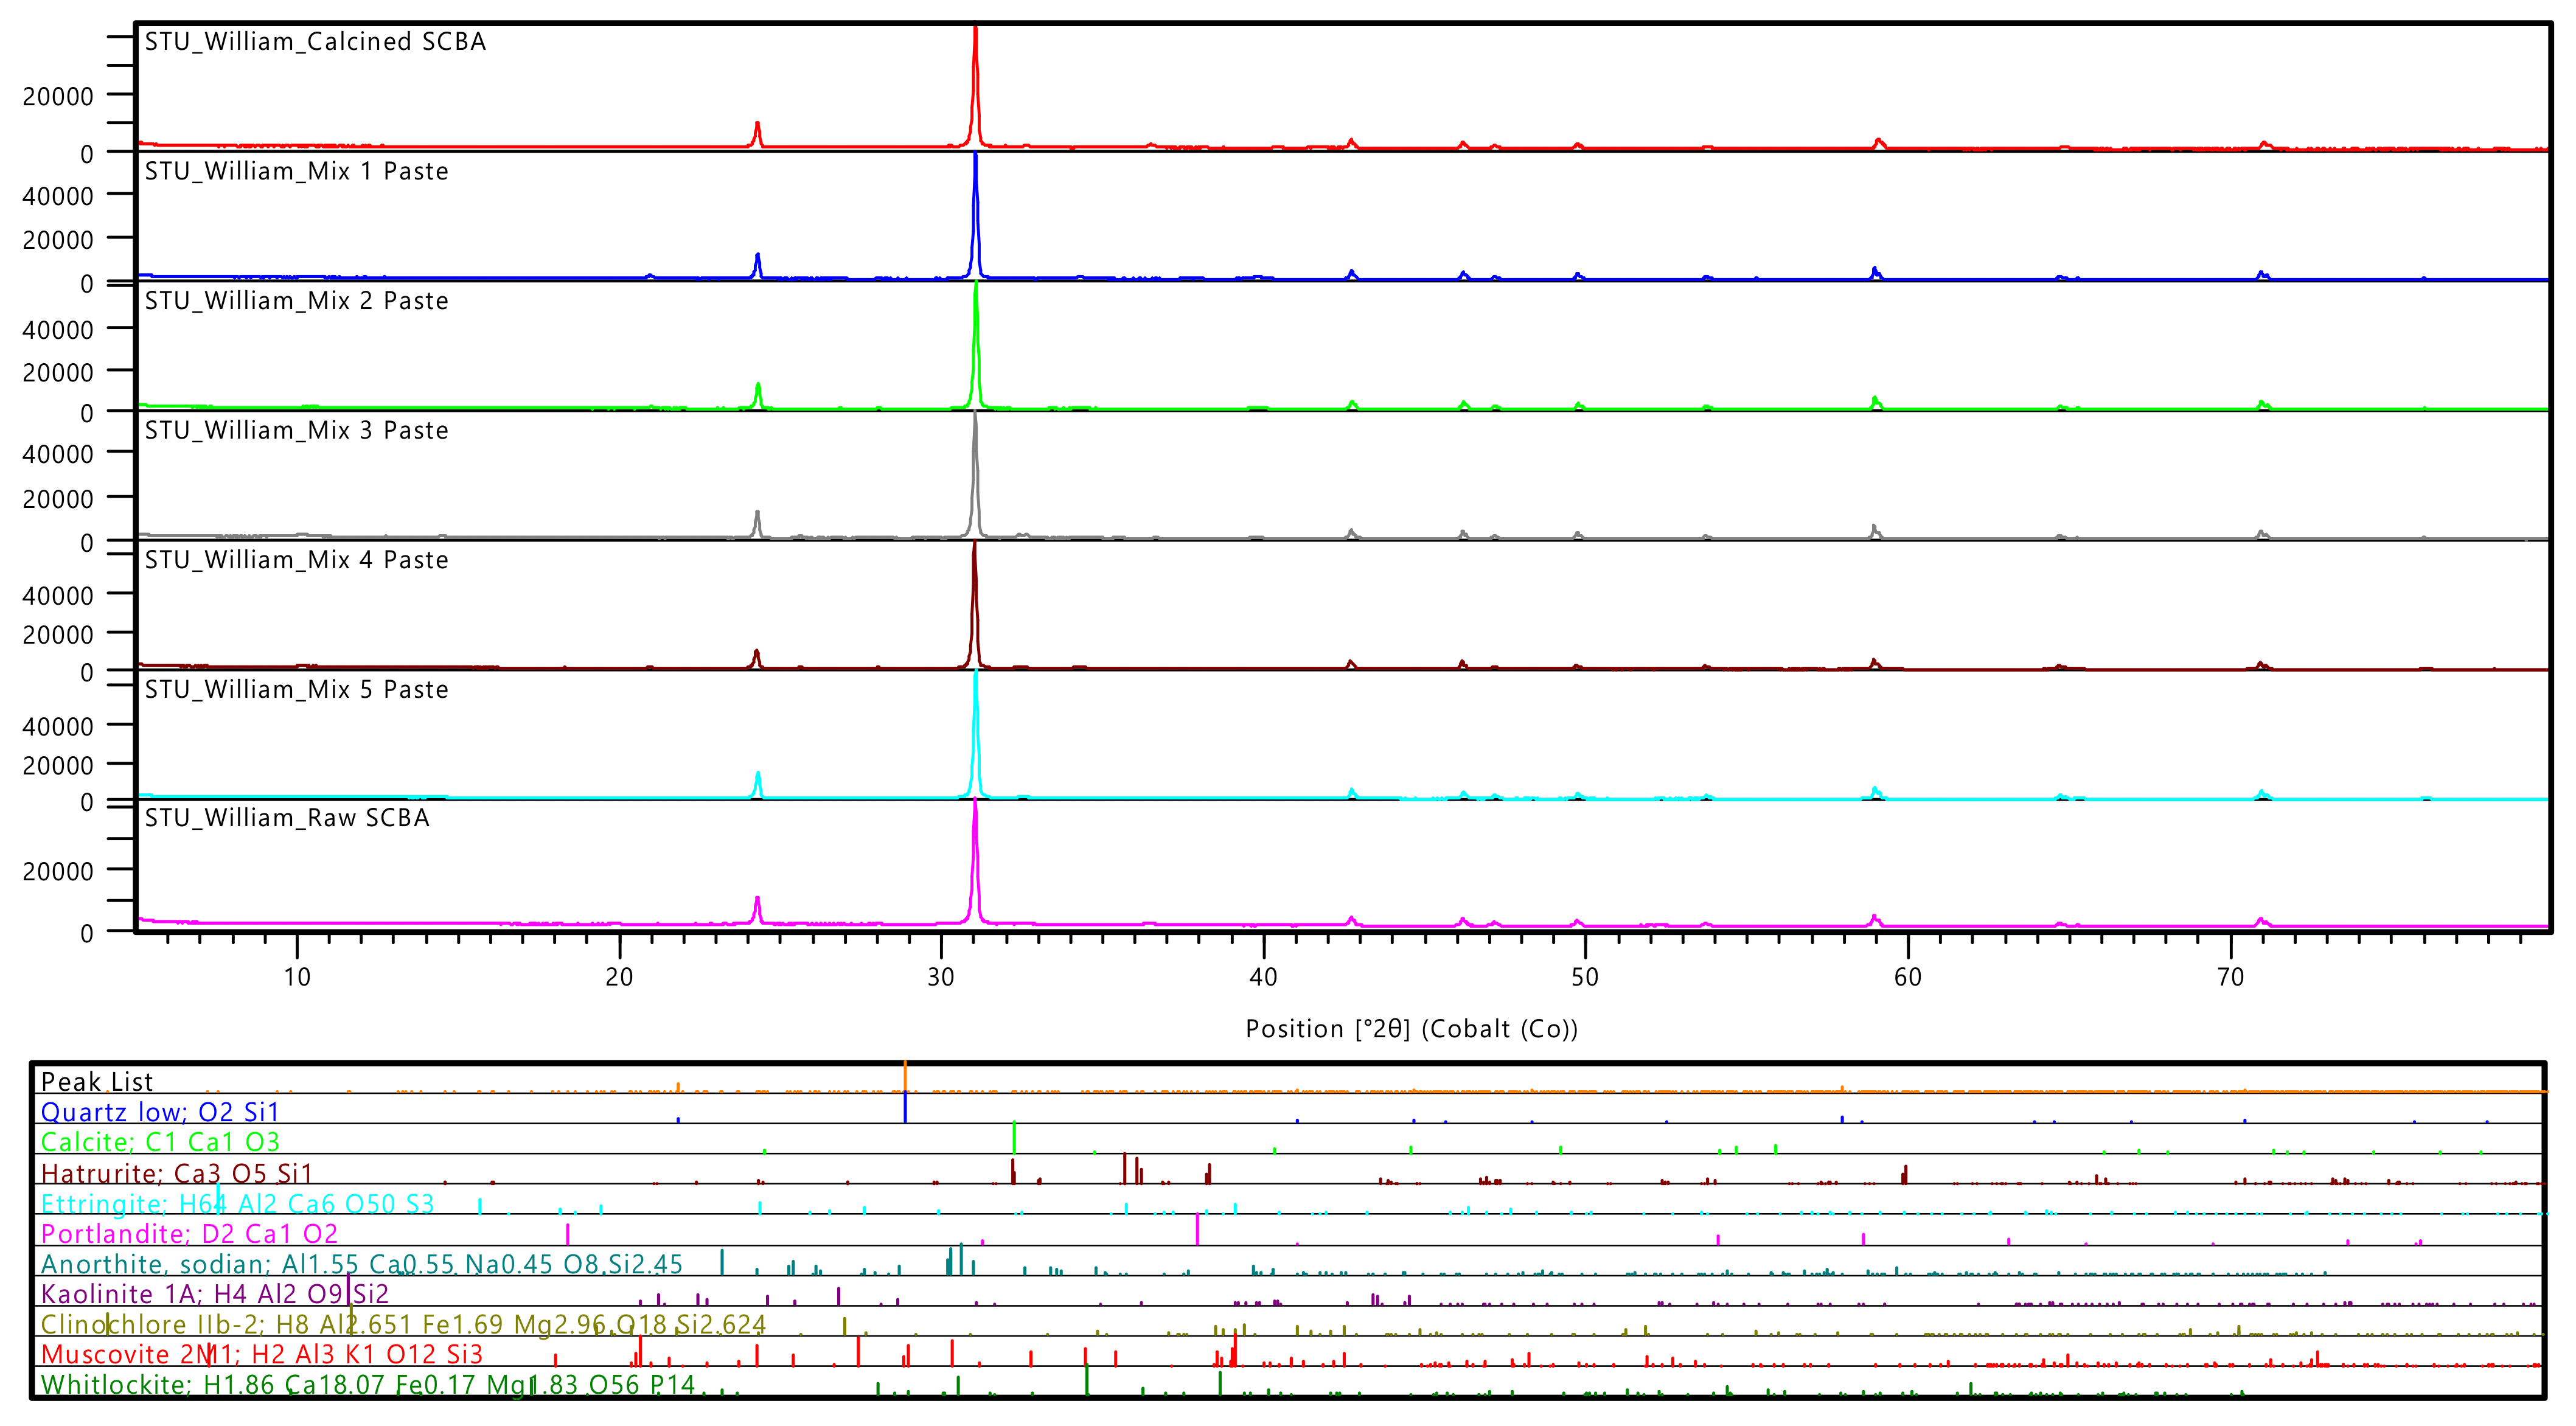Click the Peak List row header
The image size is (2576, 1426).
[x=96, y=1081]
